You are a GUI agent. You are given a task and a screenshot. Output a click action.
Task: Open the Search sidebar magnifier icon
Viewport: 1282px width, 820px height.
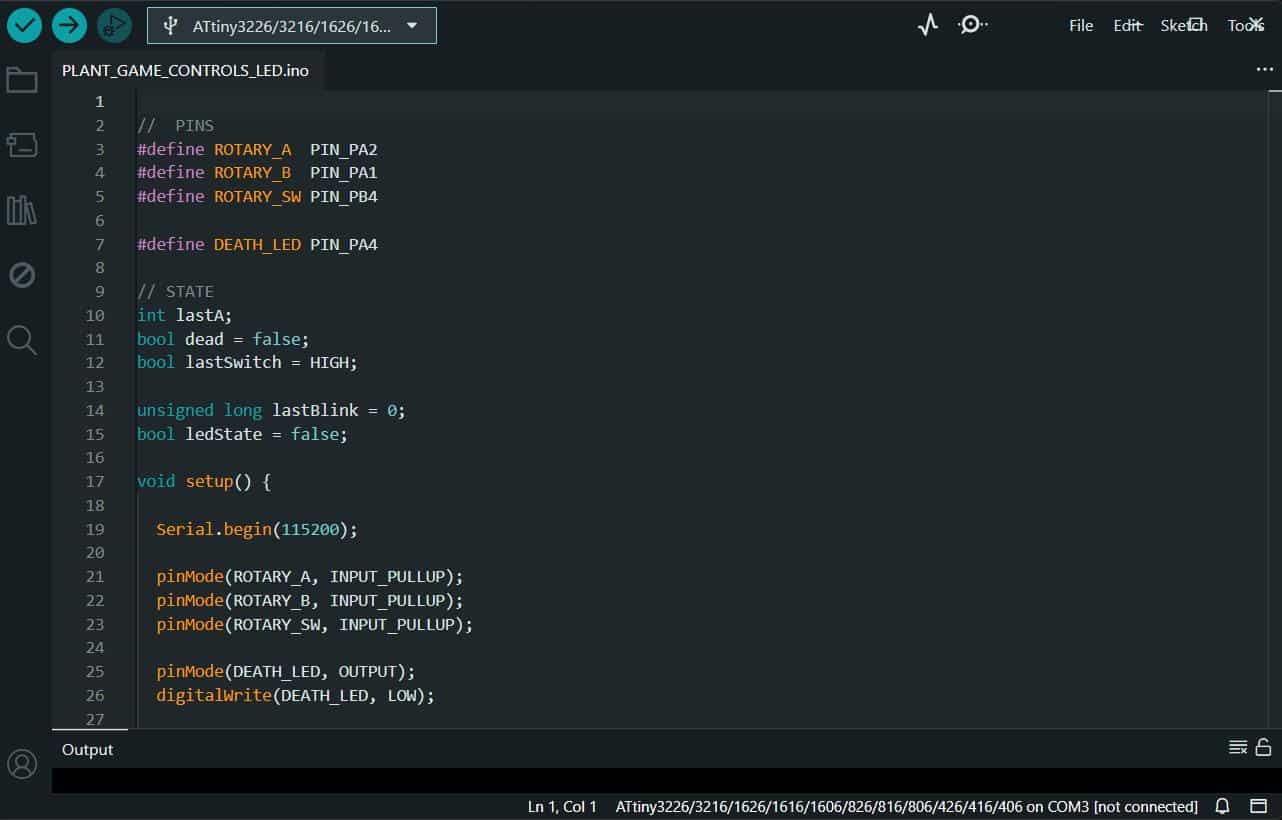pos(22,340)
